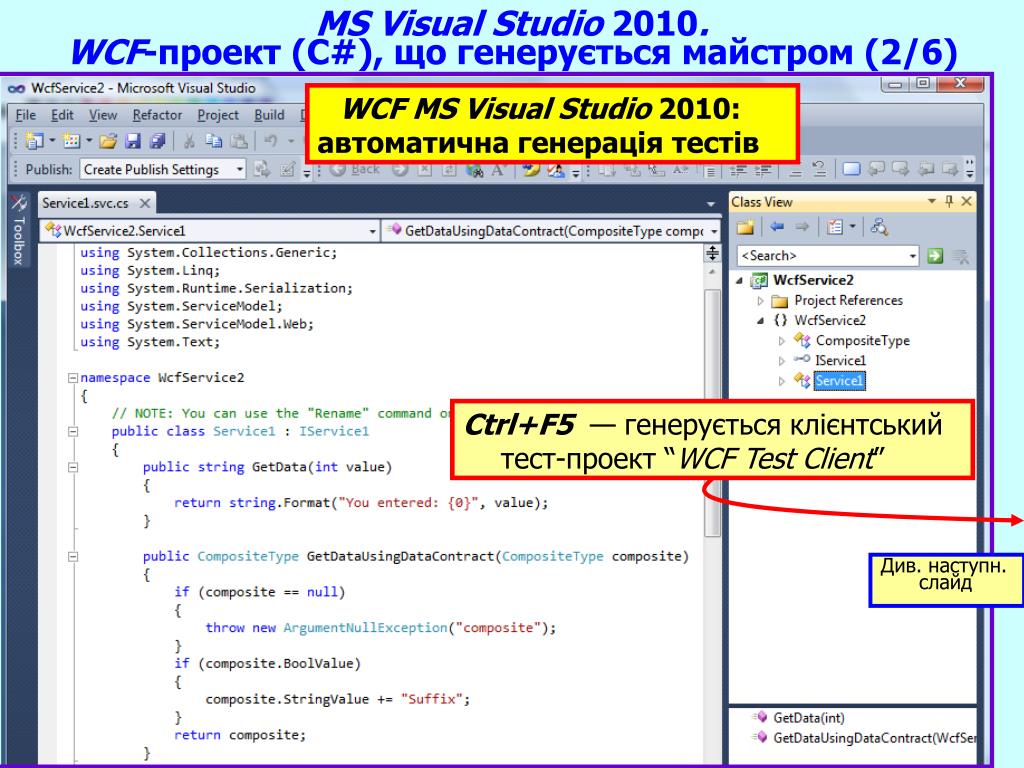
Task: Pin the Class View panel with auto-hide icon
Action: click(x=950, y=202)
